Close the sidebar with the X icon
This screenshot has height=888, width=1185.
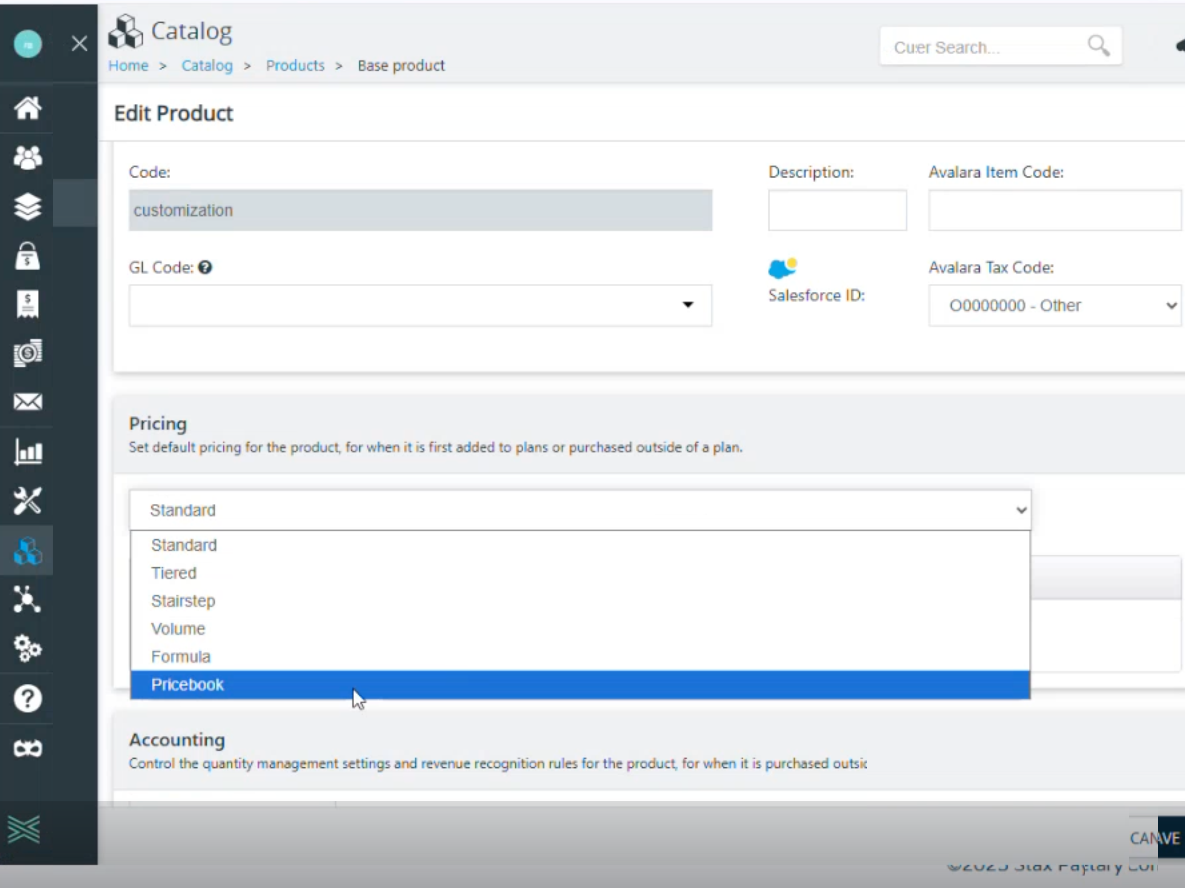(79, 44)
